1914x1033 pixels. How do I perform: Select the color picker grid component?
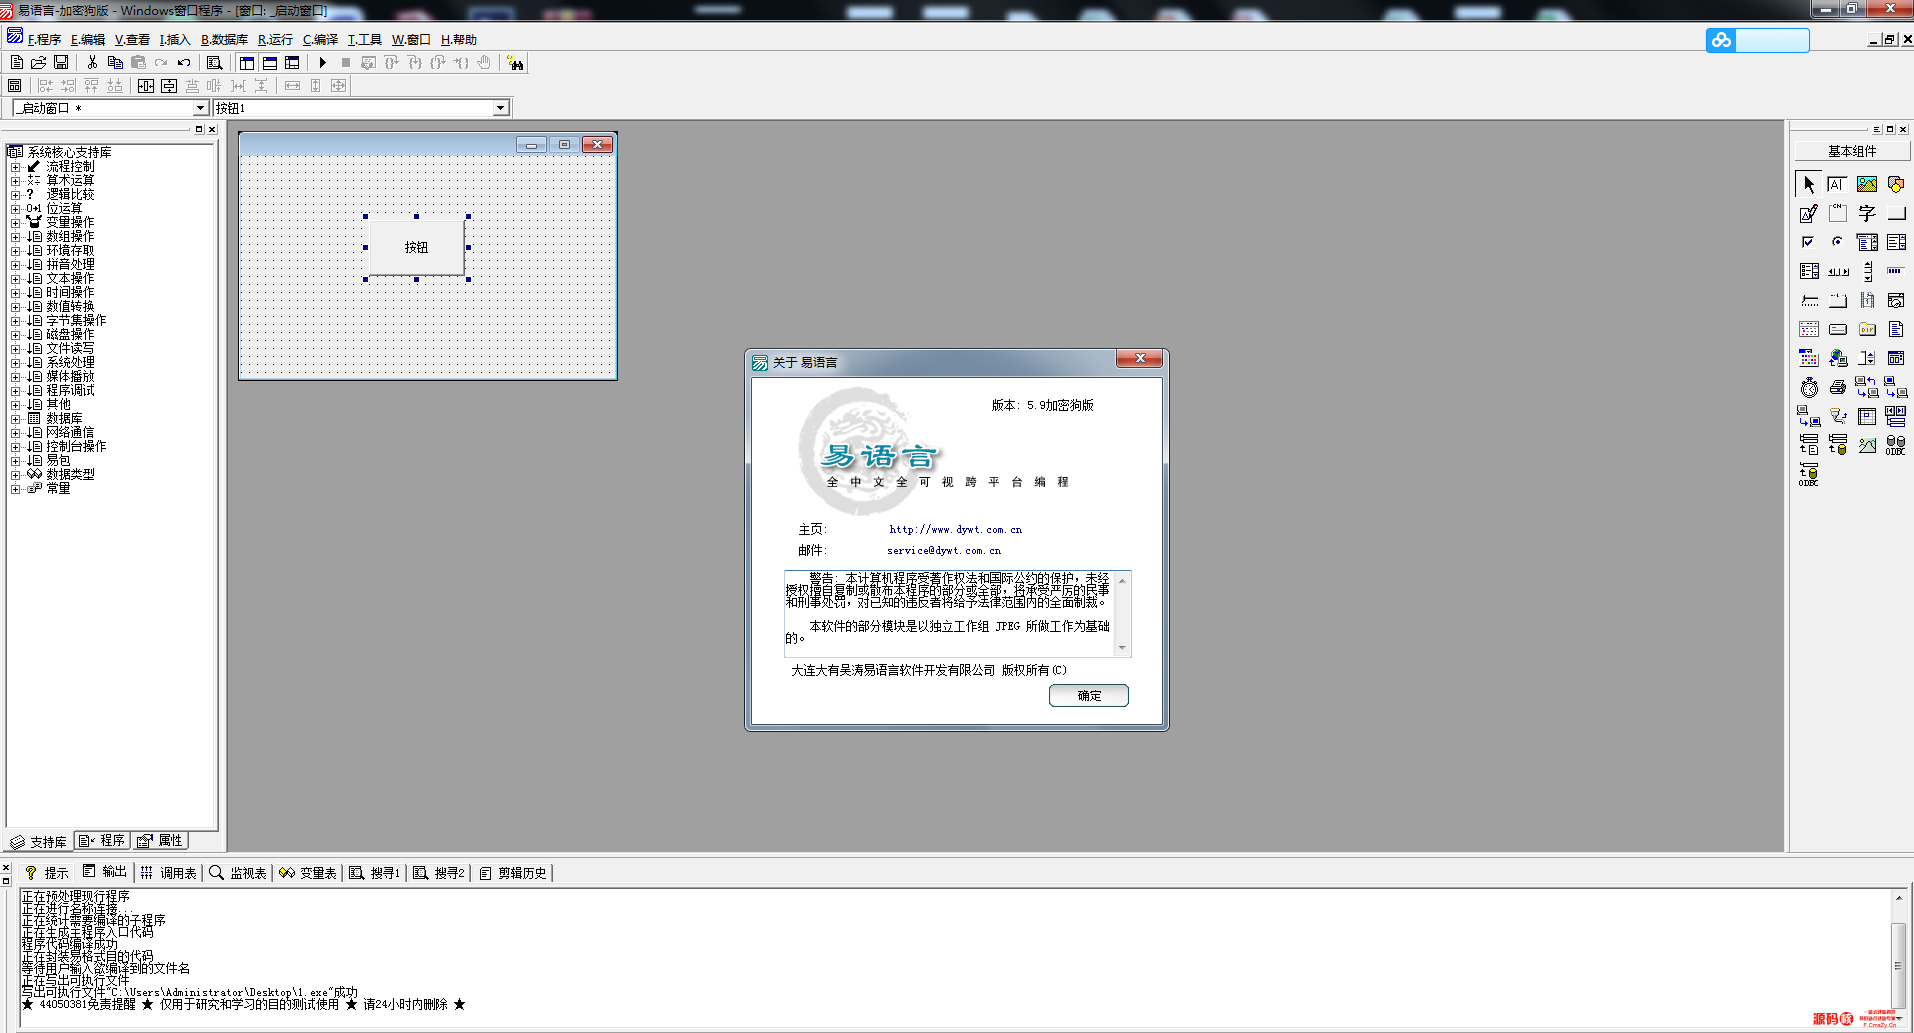point(1809,358)
